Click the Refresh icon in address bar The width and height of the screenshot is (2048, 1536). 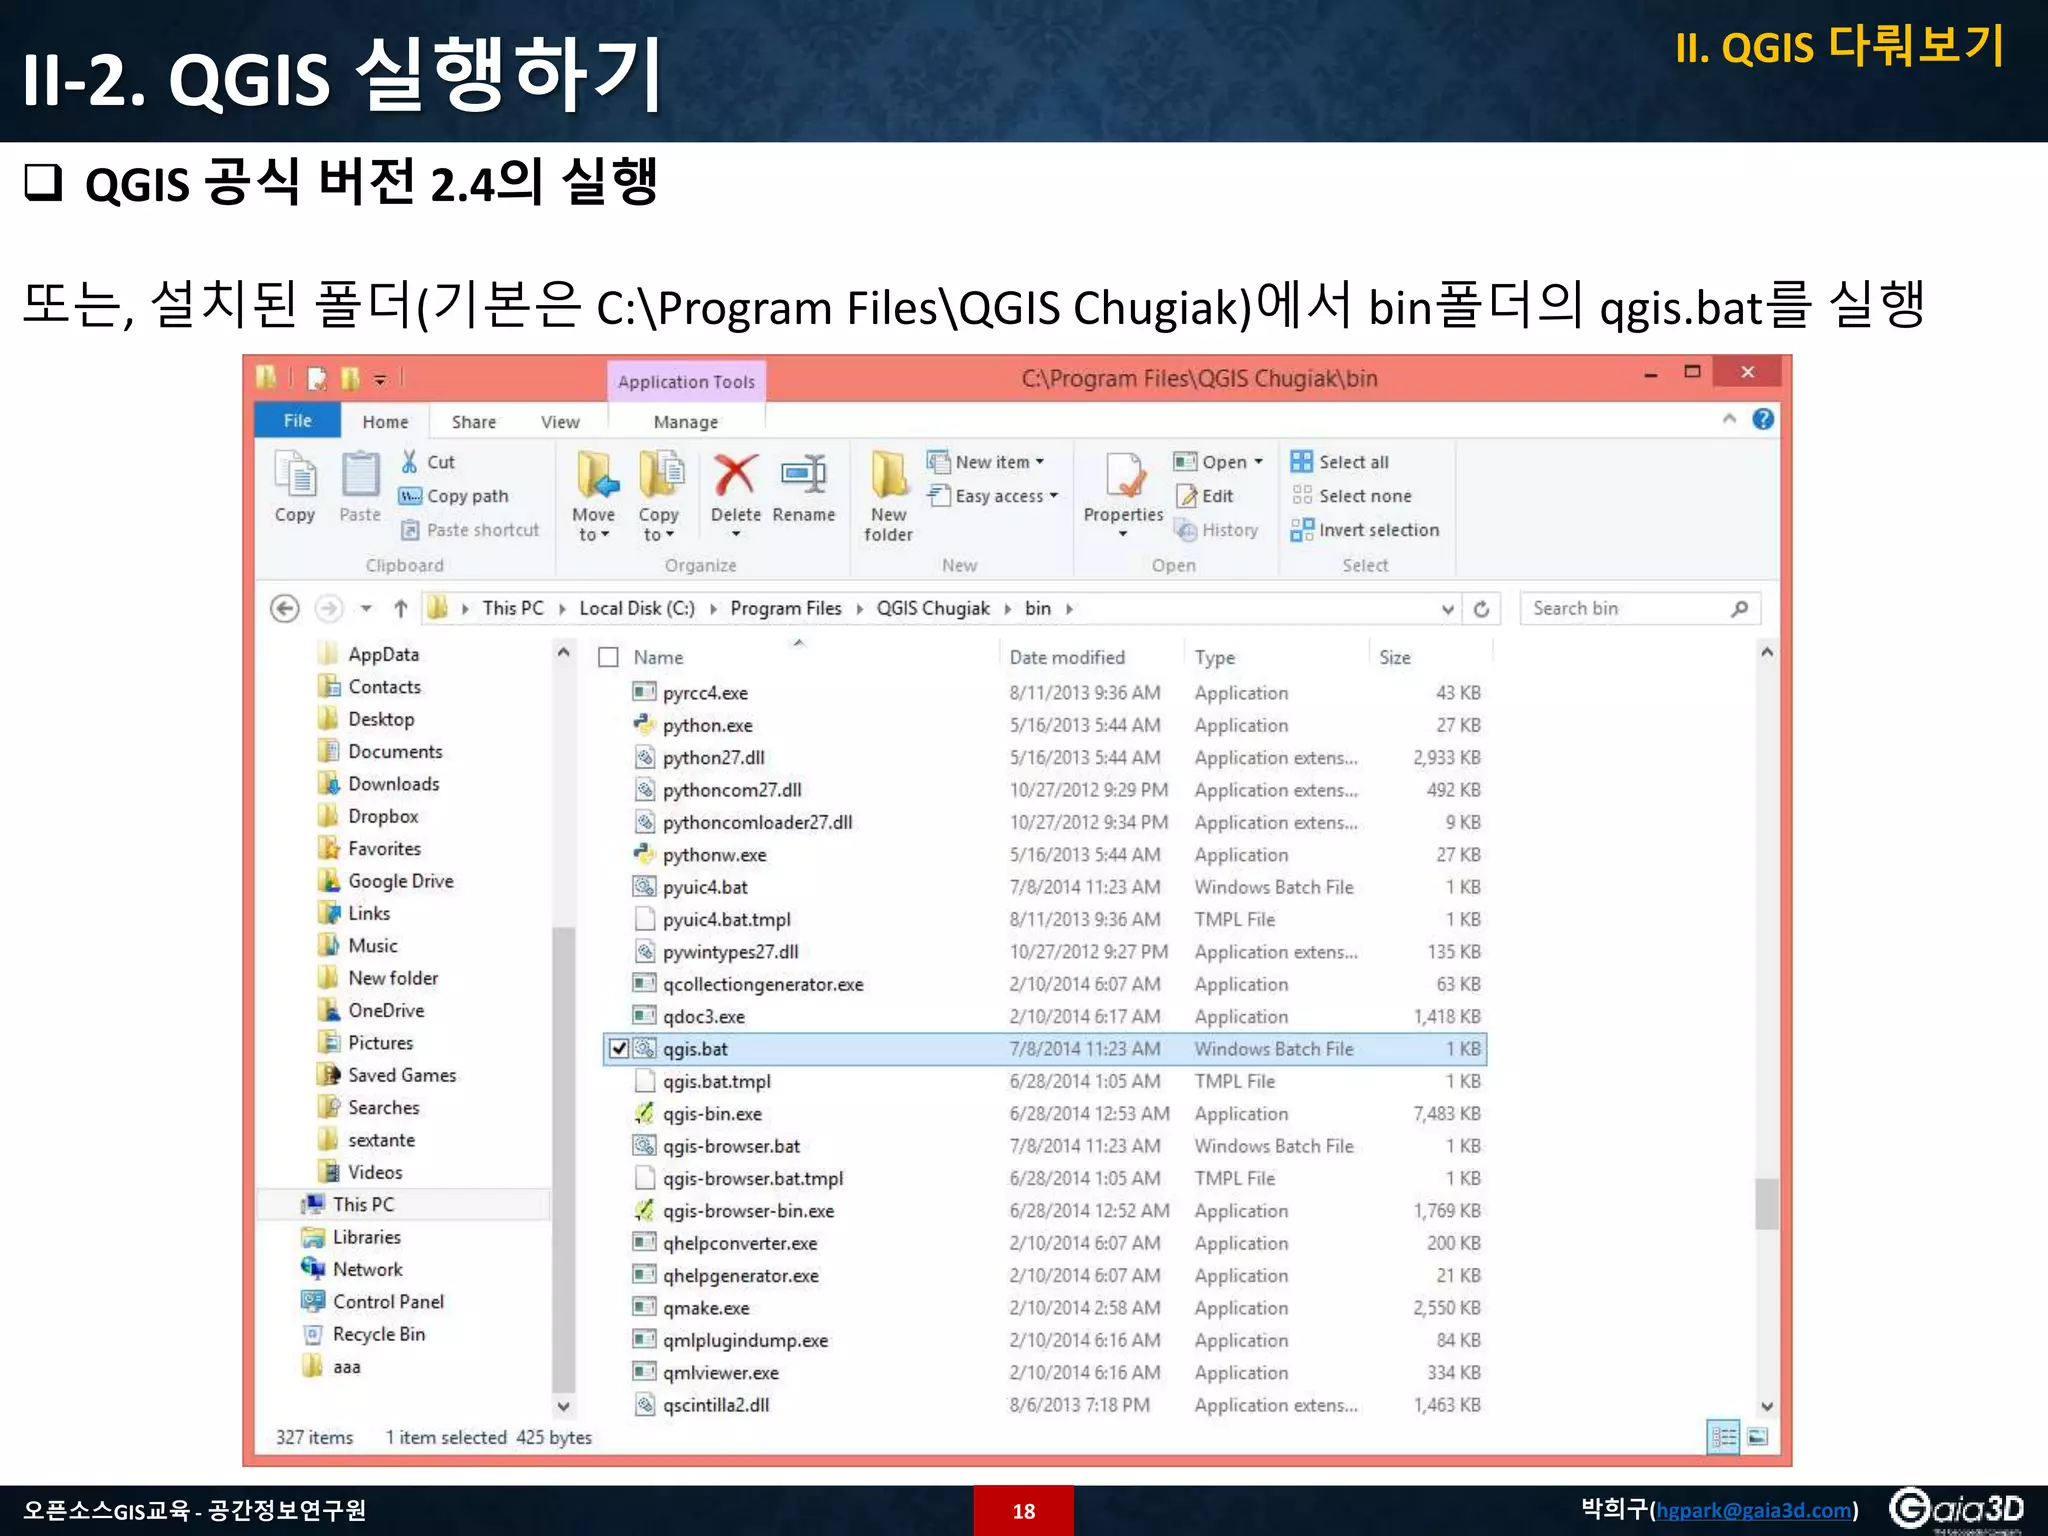(x=1481, y=609)
